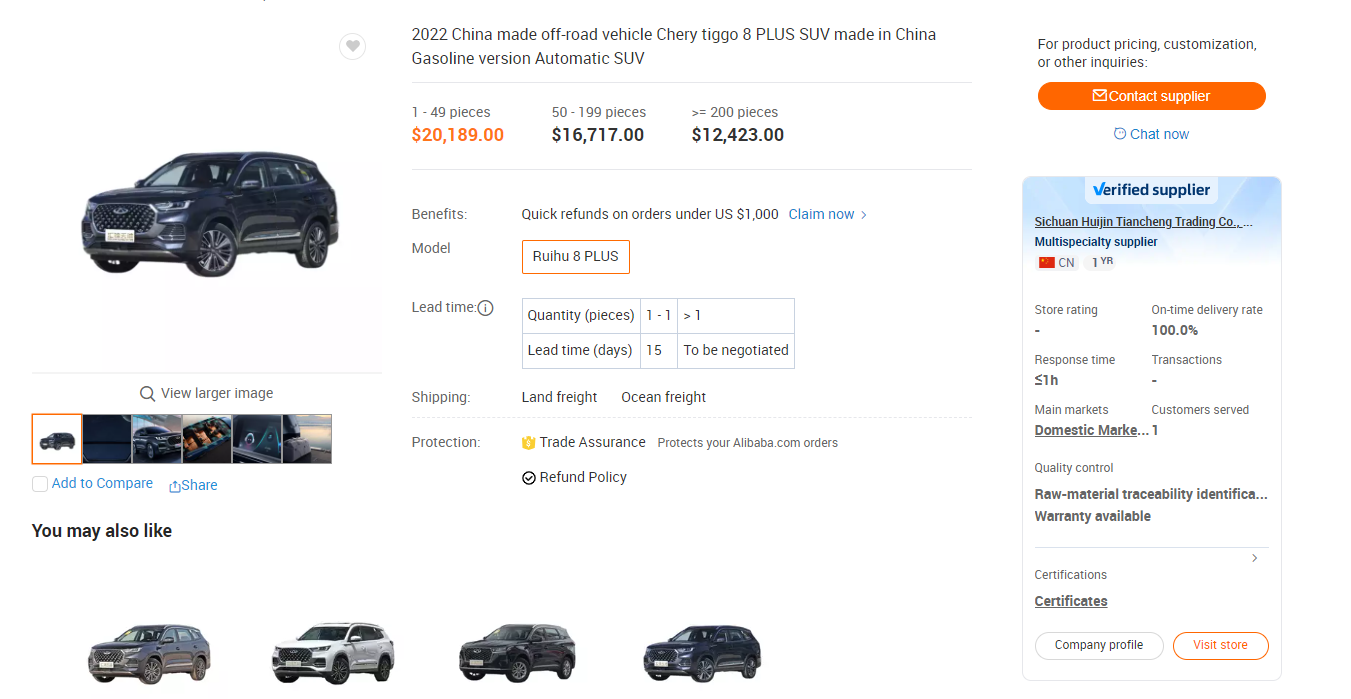Open the Domestic Market main markets link
Image resolution: width=1351 pixels, height=699 pixels.
click(1092, 431)
